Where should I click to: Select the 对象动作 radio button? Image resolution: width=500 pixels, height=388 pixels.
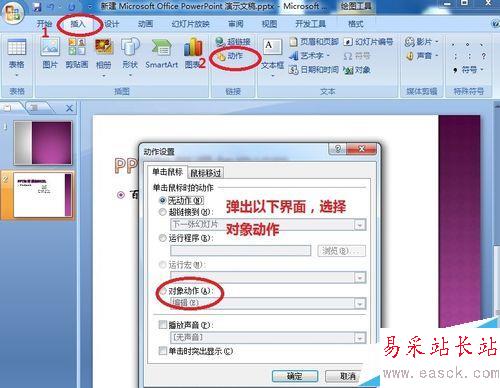click(x=163, y=291)
